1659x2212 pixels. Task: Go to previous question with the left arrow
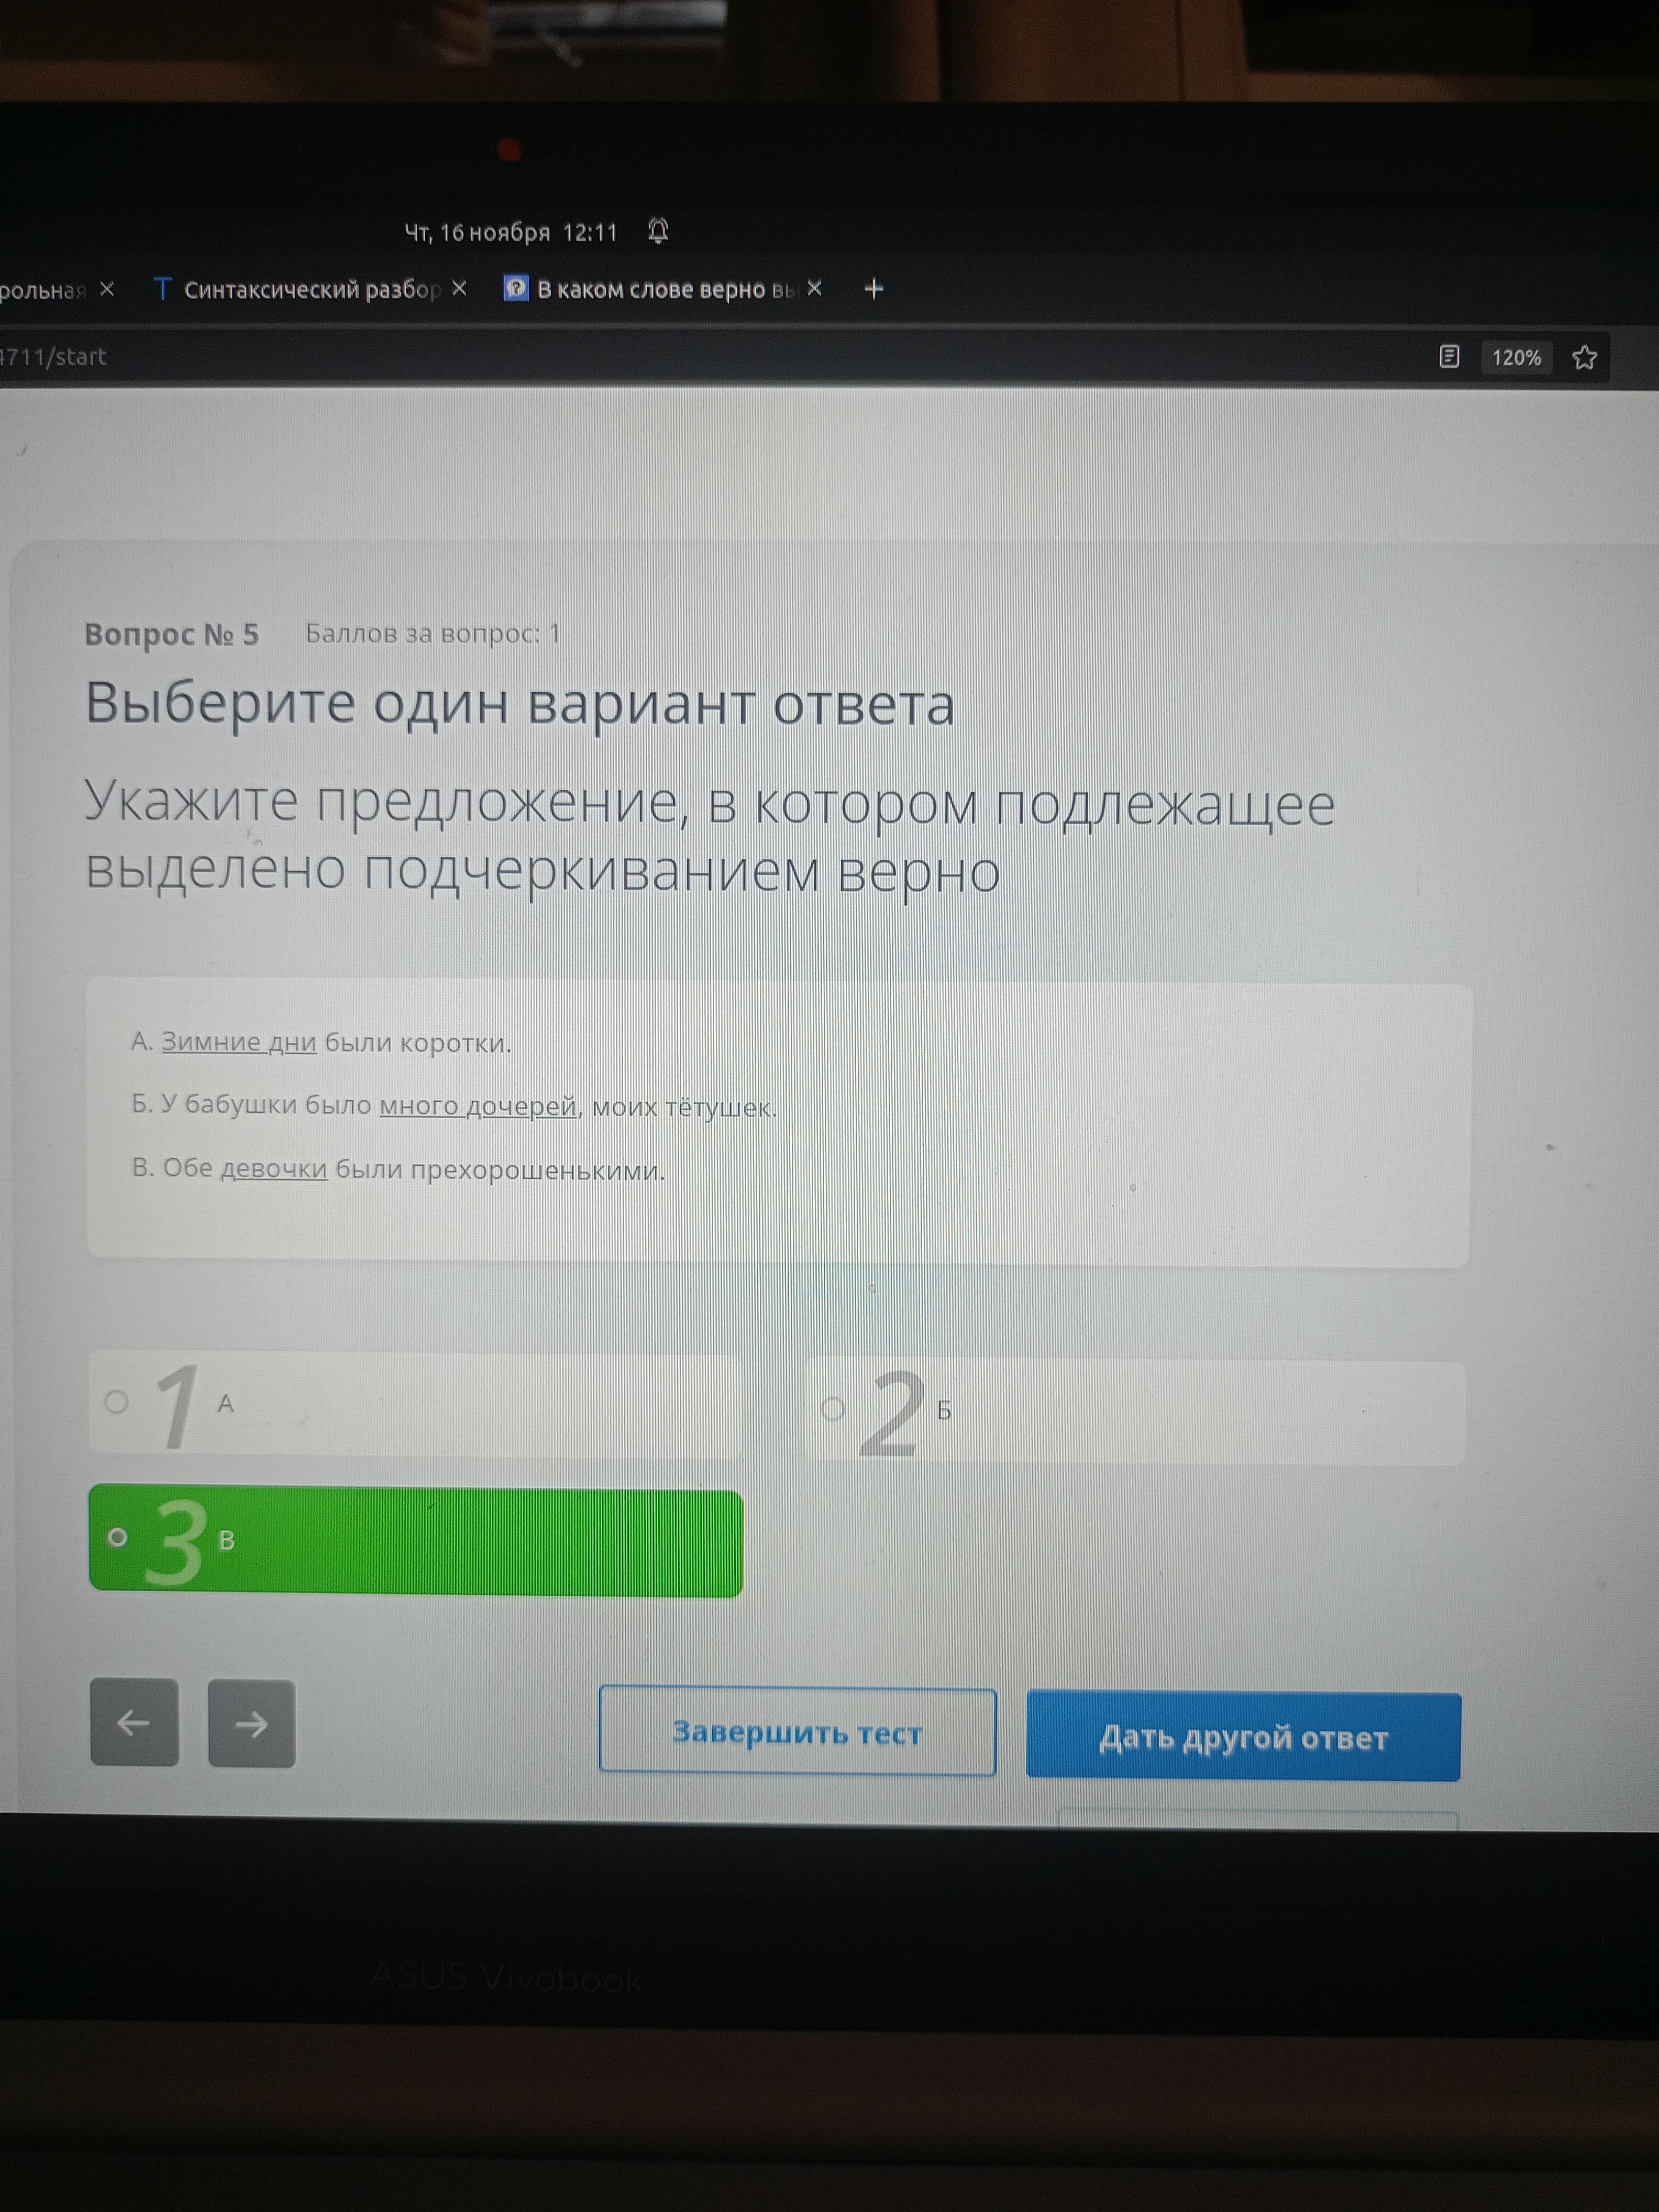134,1722
